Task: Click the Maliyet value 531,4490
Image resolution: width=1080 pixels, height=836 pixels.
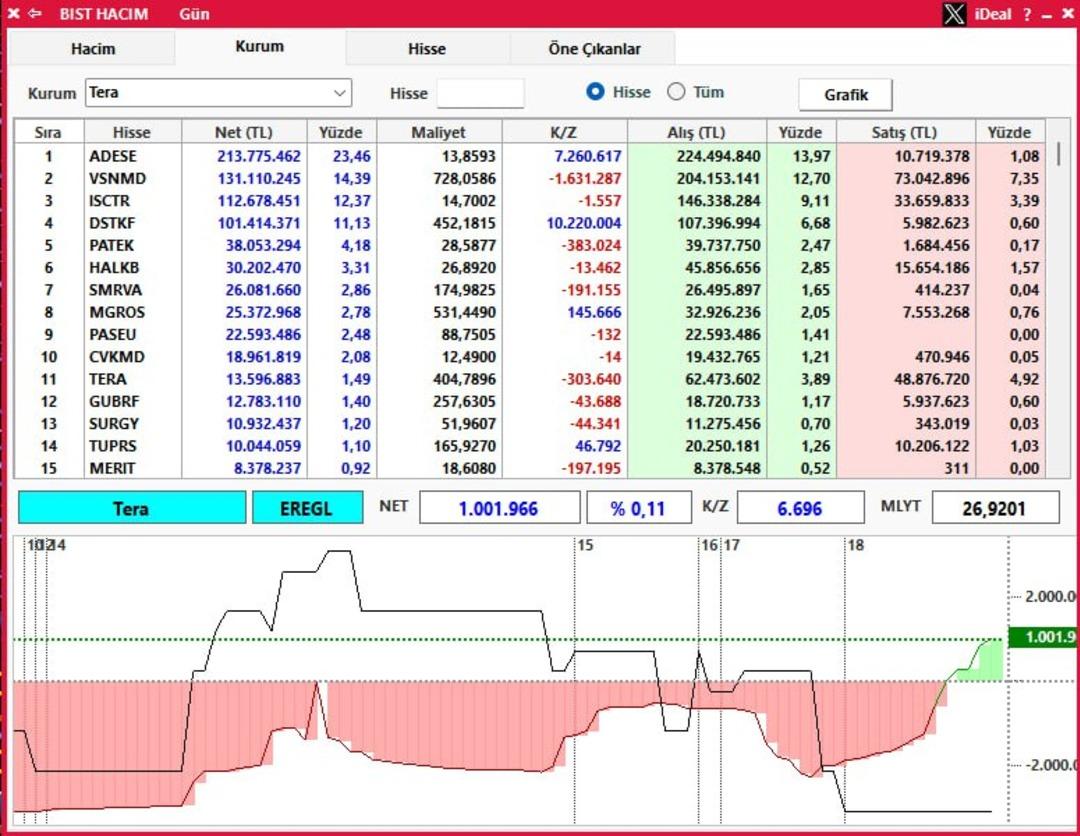Action: (464, 312)
